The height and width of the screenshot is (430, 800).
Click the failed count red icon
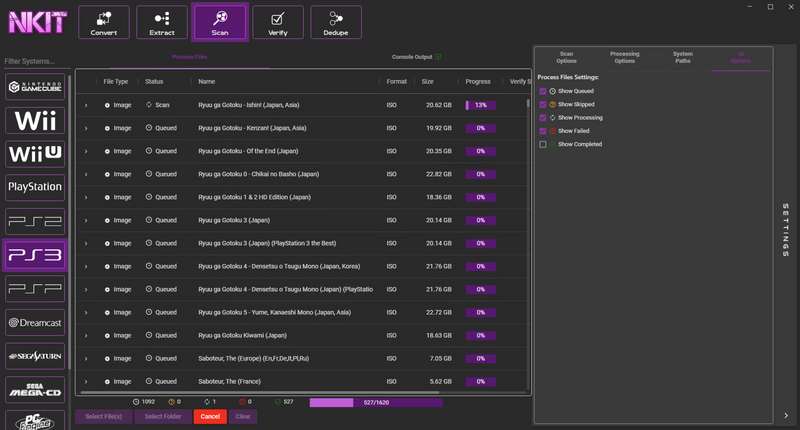[x=242, y=402]
